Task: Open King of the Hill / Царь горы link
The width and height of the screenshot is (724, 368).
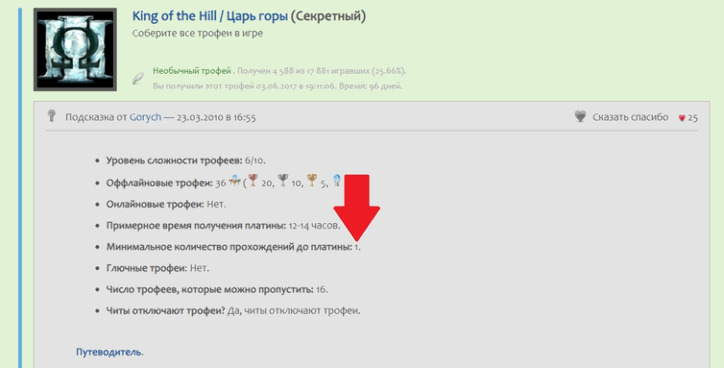Action: click(210, 16)
